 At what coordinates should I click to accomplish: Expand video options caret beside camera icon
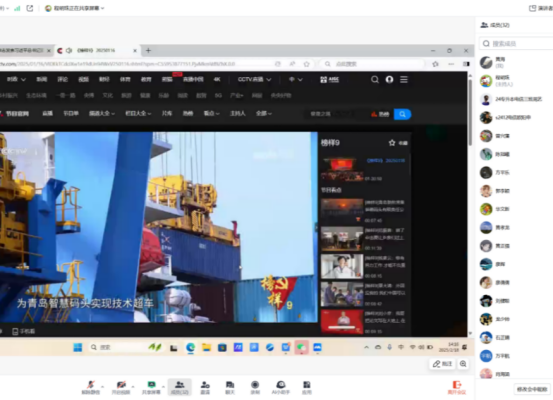pyautogui.click(x=133, y=387)
